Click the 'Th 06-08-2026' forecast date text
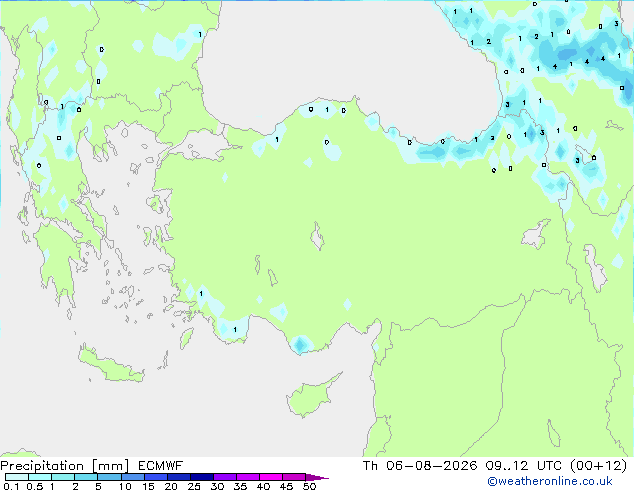The image size is (634, 490). 420,466
